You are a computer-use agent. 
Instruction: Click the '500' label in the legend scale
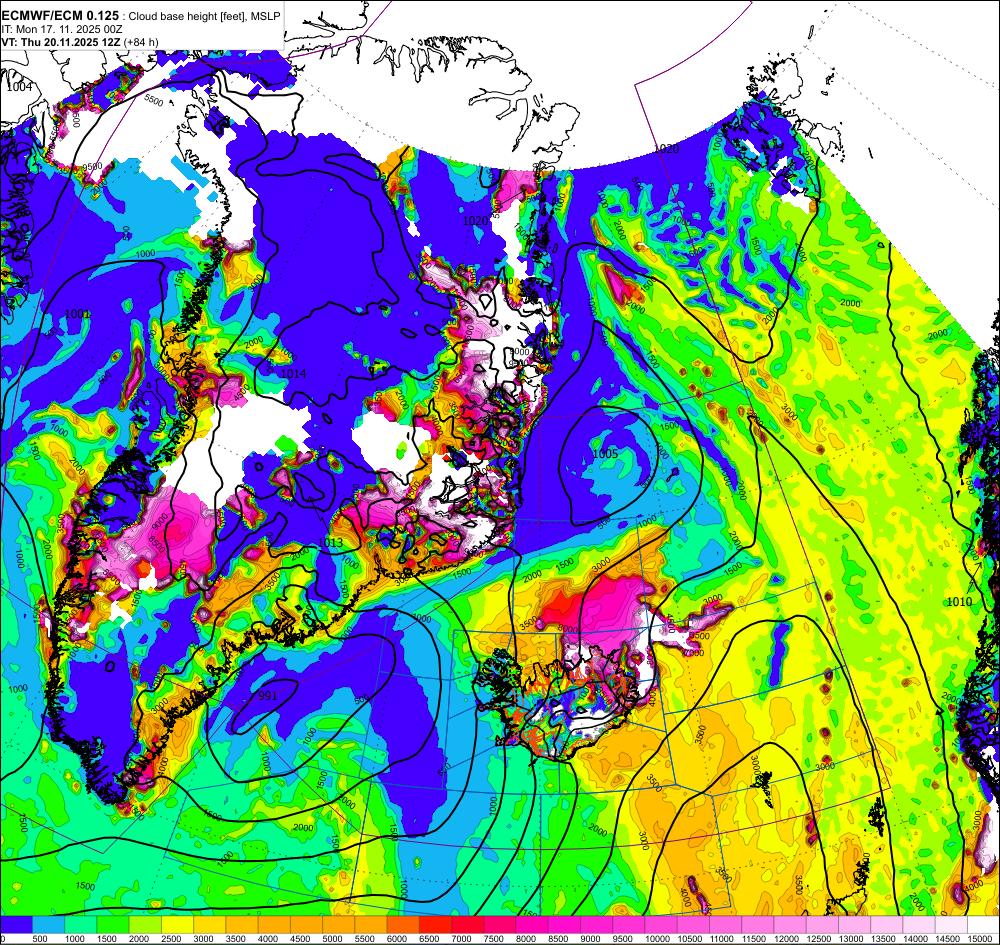40,938
